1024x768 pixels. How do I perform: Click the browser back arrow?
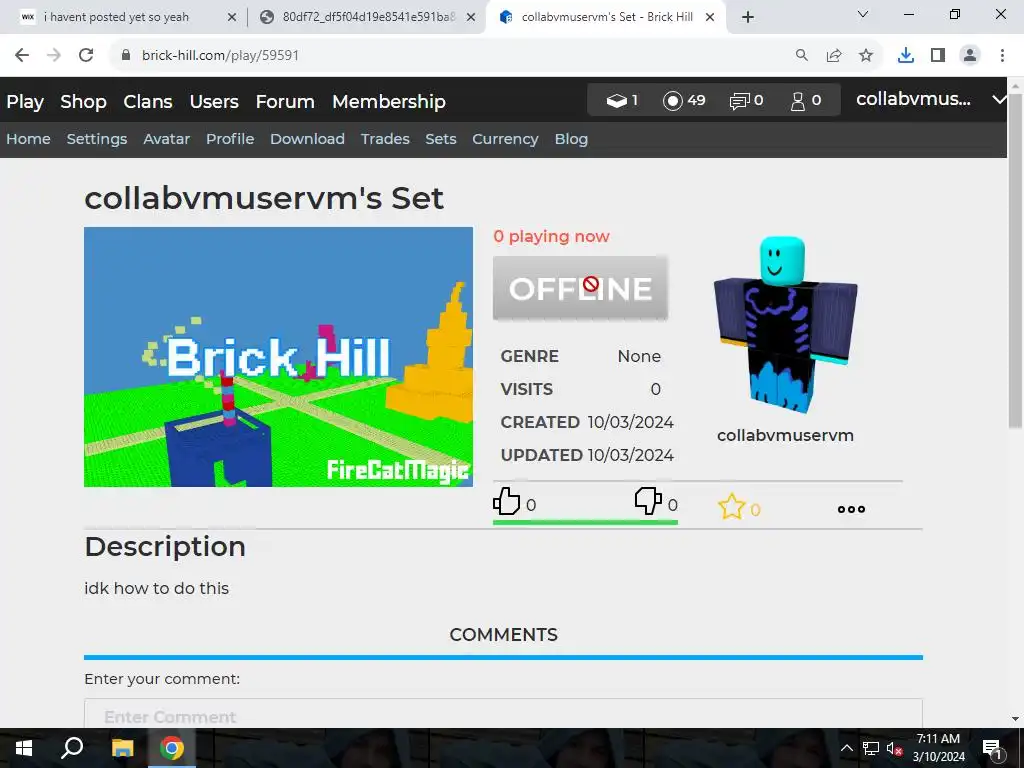(x=22, y=55)
